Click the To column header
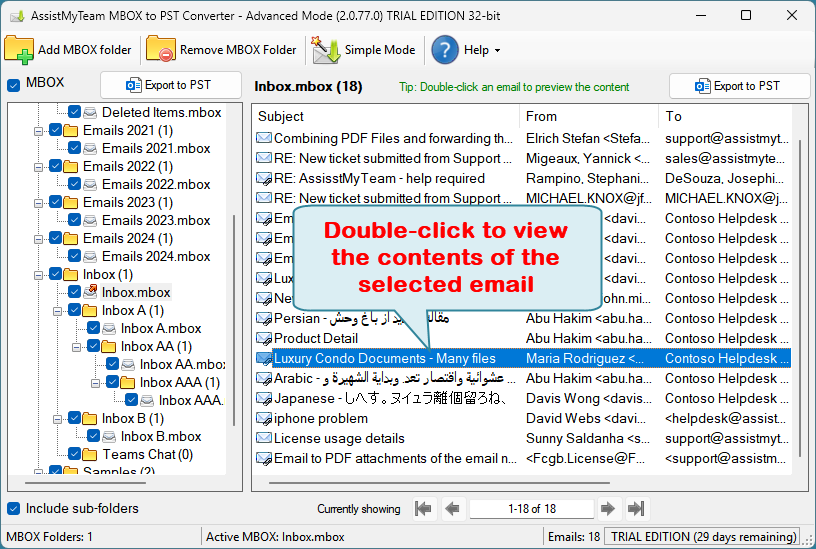816x549 pixels. (725, 117)
